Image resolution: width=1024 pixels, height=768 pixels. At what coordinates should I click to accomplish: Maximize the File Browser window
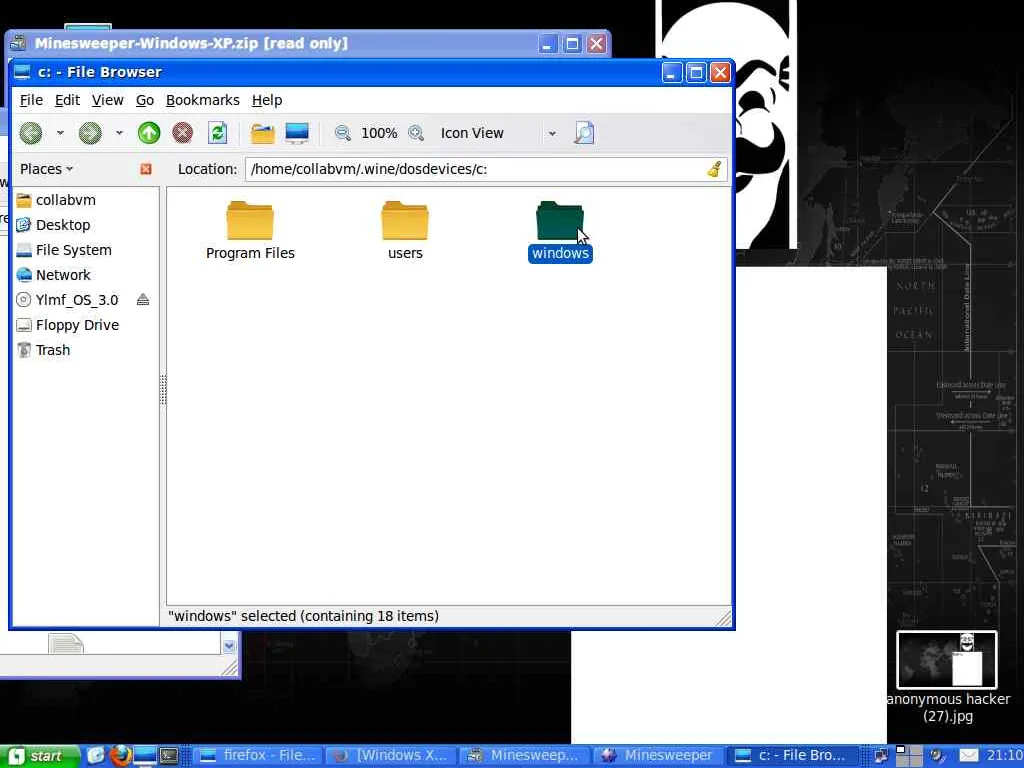(x=696, y=72)
